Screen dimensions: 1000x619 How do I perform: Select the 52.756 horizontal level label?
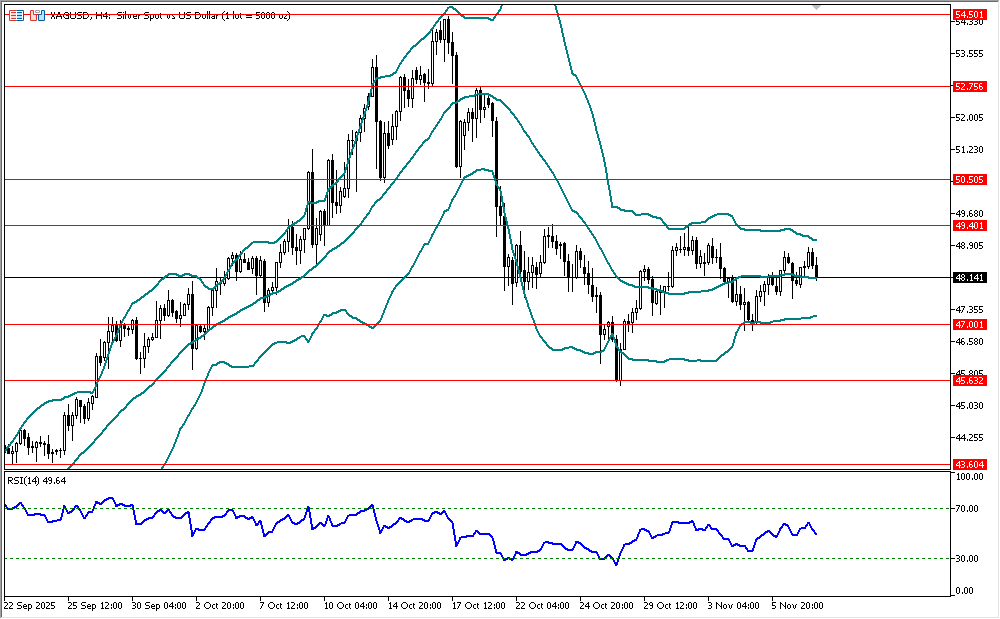pos(969,87)
